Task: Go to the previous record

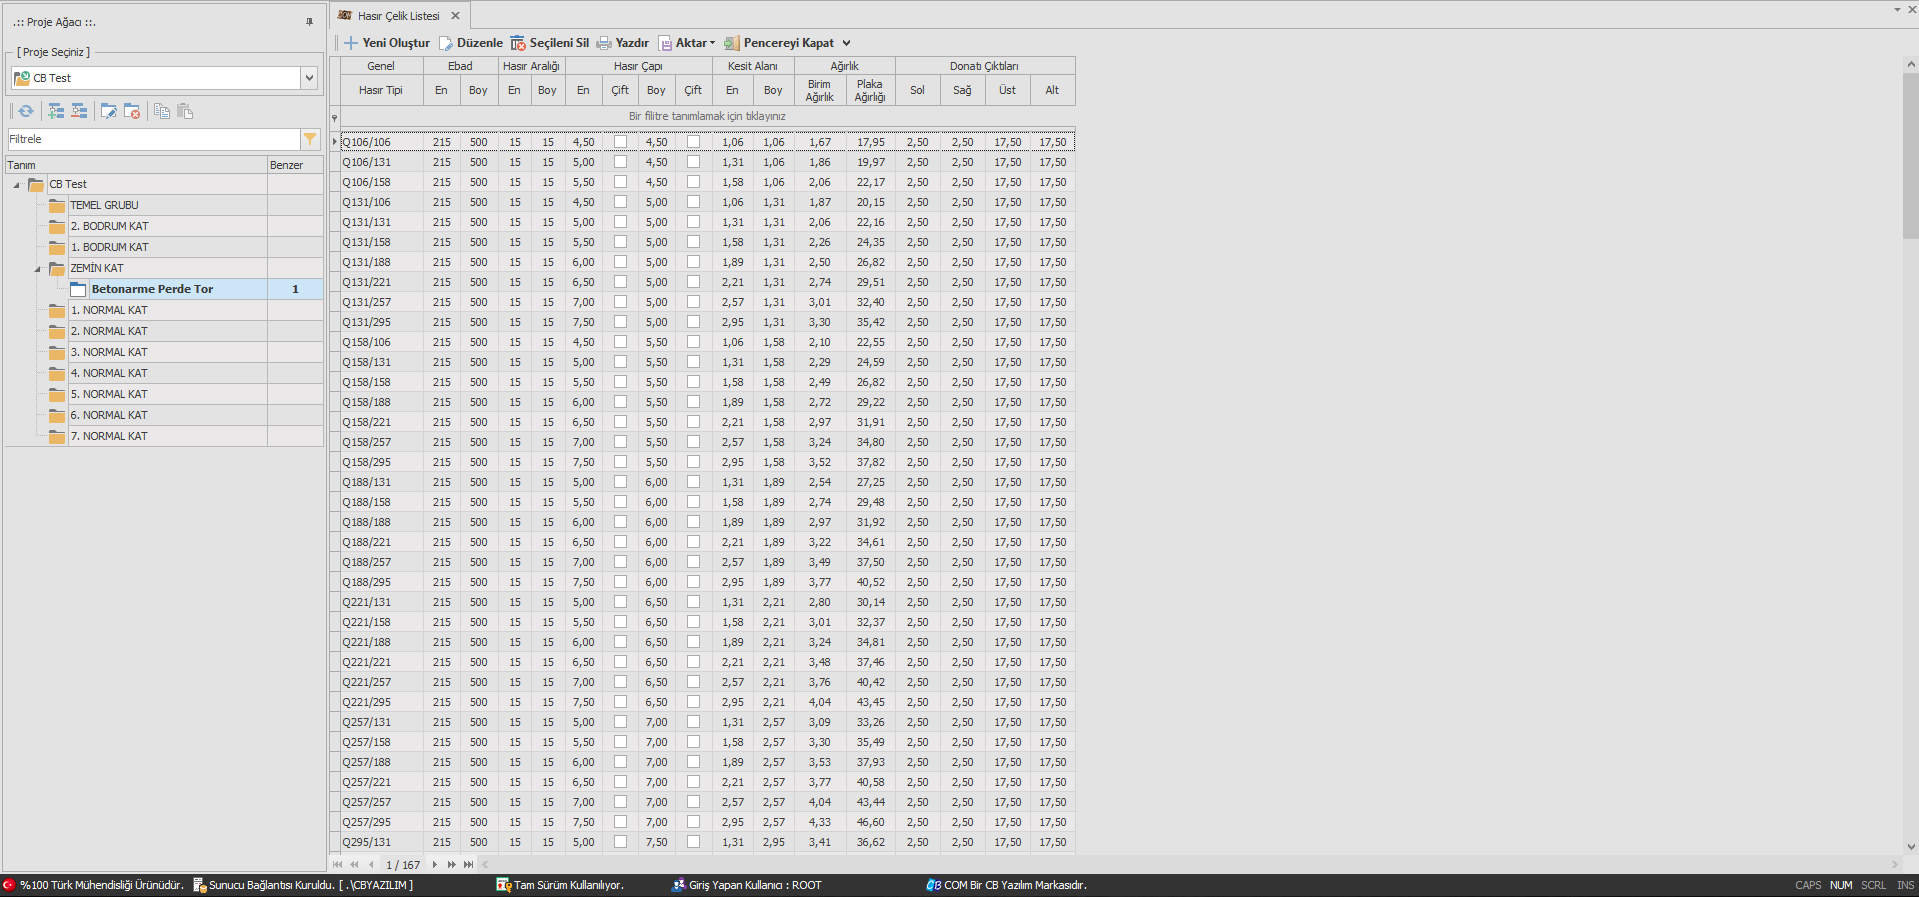Action: click(x=371, y=864)
